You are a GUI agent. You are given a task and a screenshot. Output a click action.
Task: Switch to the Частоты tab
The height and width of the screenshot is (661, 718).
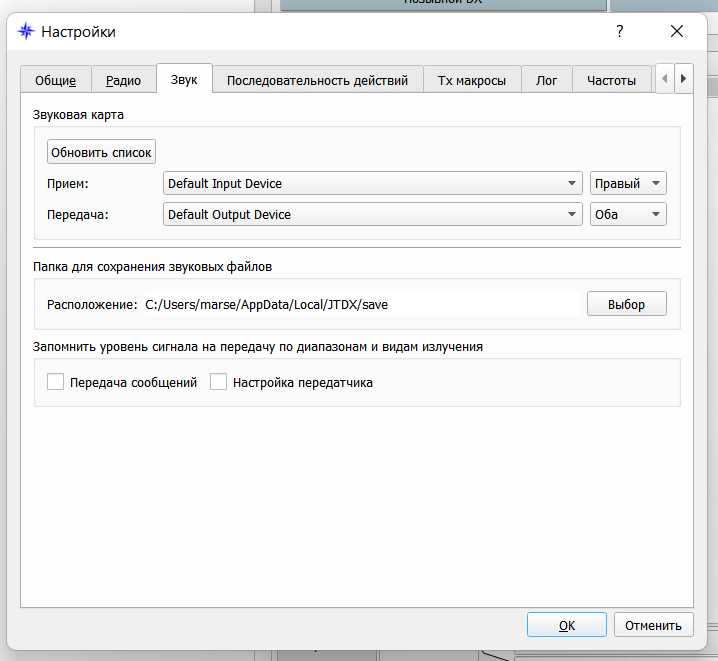(x=611, y=81)
